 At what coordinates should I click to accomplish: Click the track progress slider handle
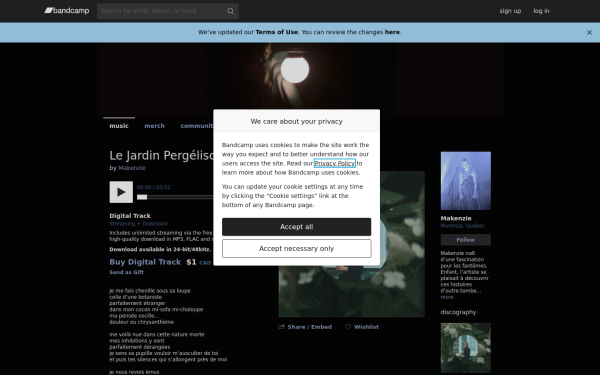tap(142, 197)
